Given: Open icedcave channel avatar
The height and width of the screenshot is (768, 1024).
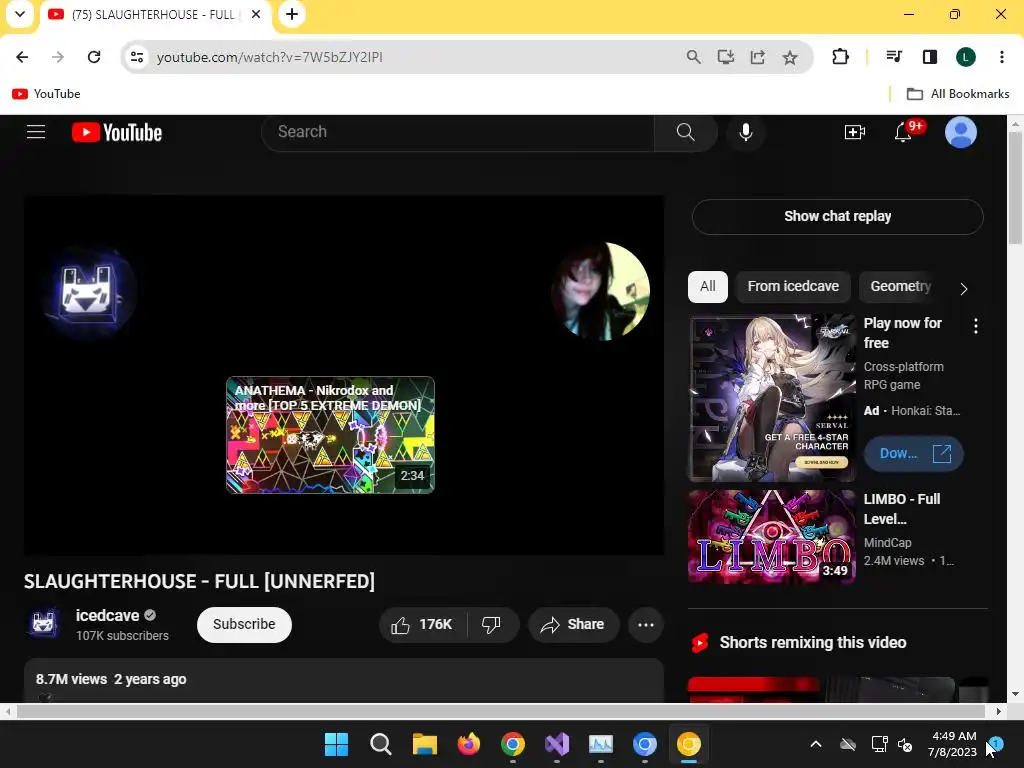Looking at the screenshot, I should pyautogui.click(x=43, y=624).
